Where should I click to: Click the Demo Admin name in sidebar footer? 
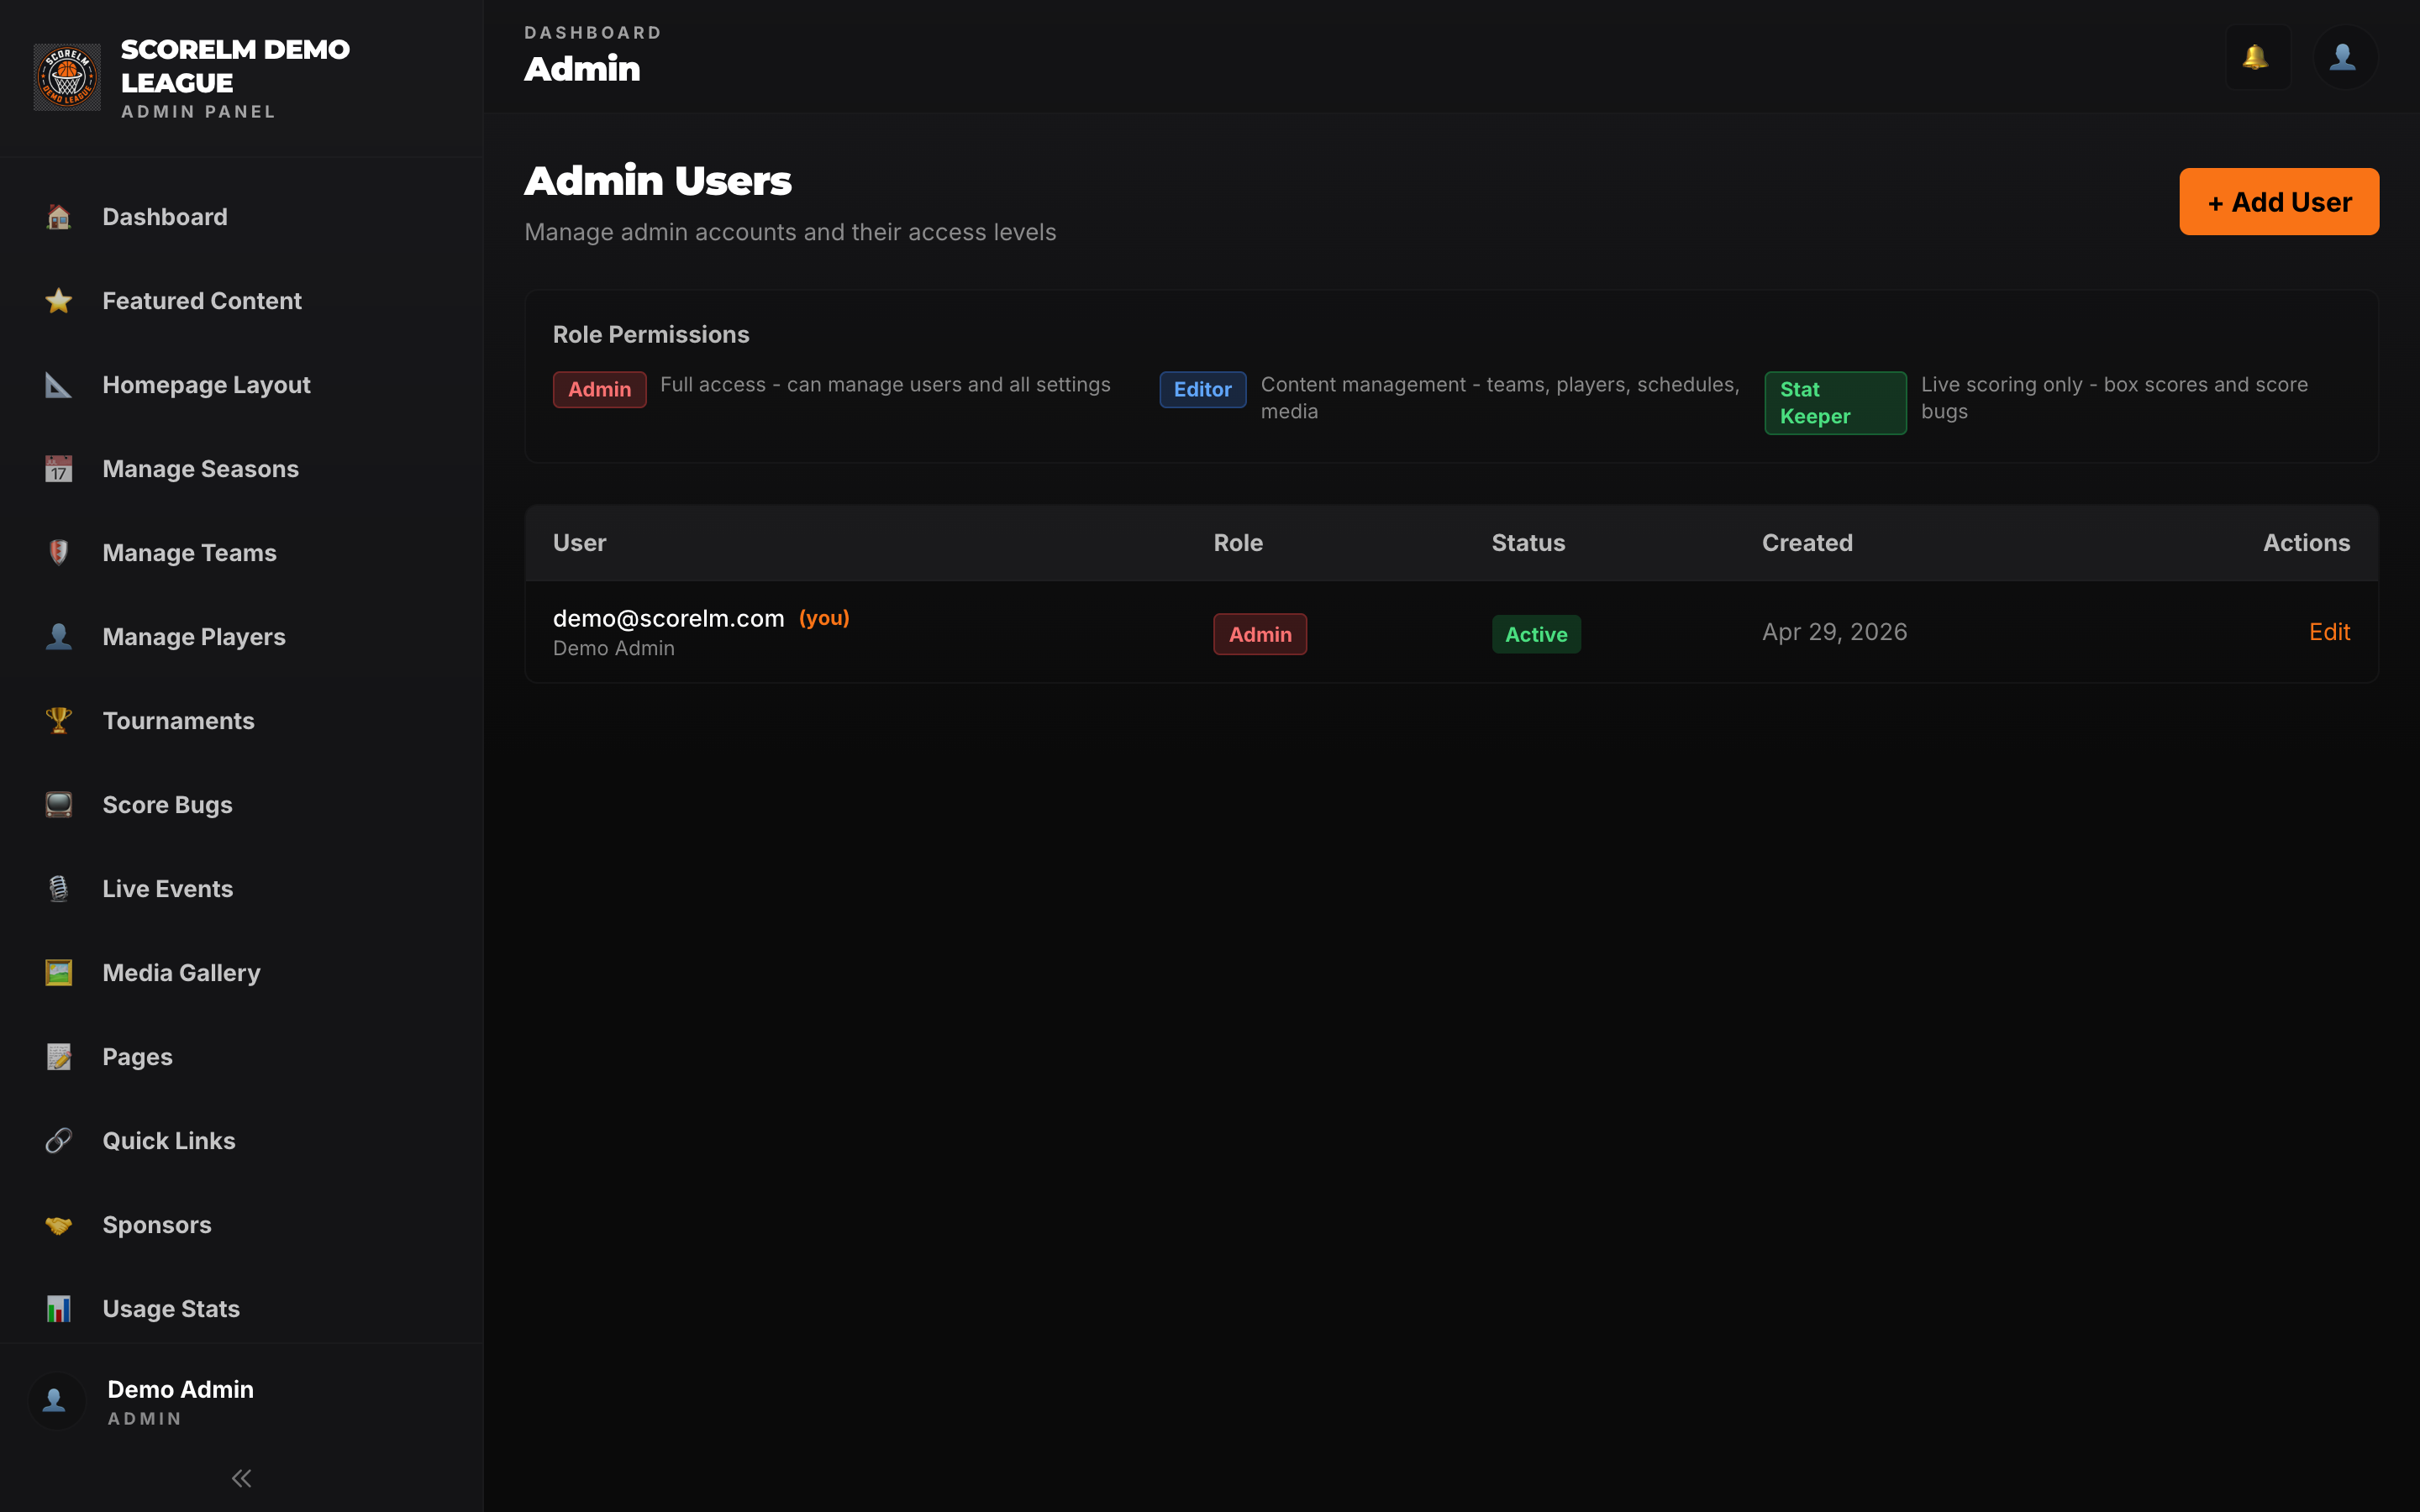click(180, 1389)
